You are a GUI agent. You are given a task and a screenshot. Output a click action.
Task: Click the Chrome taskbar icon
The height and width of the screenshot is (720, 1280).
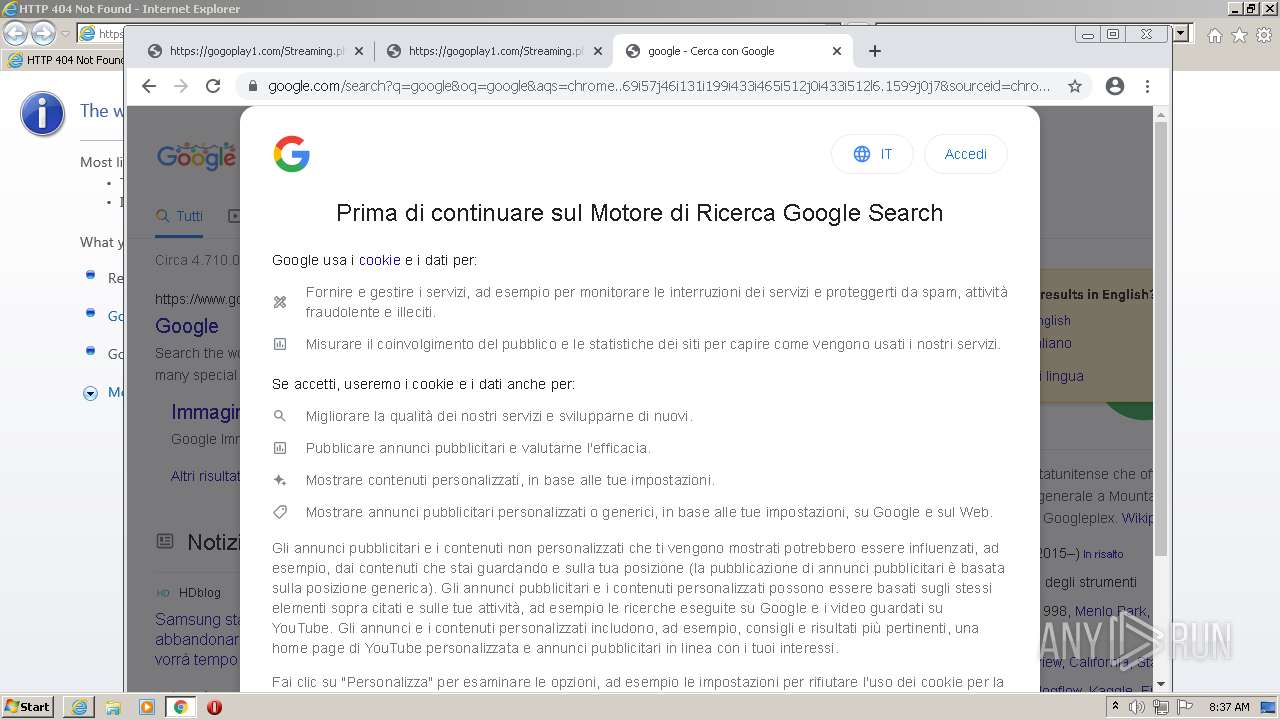(180, 707)
